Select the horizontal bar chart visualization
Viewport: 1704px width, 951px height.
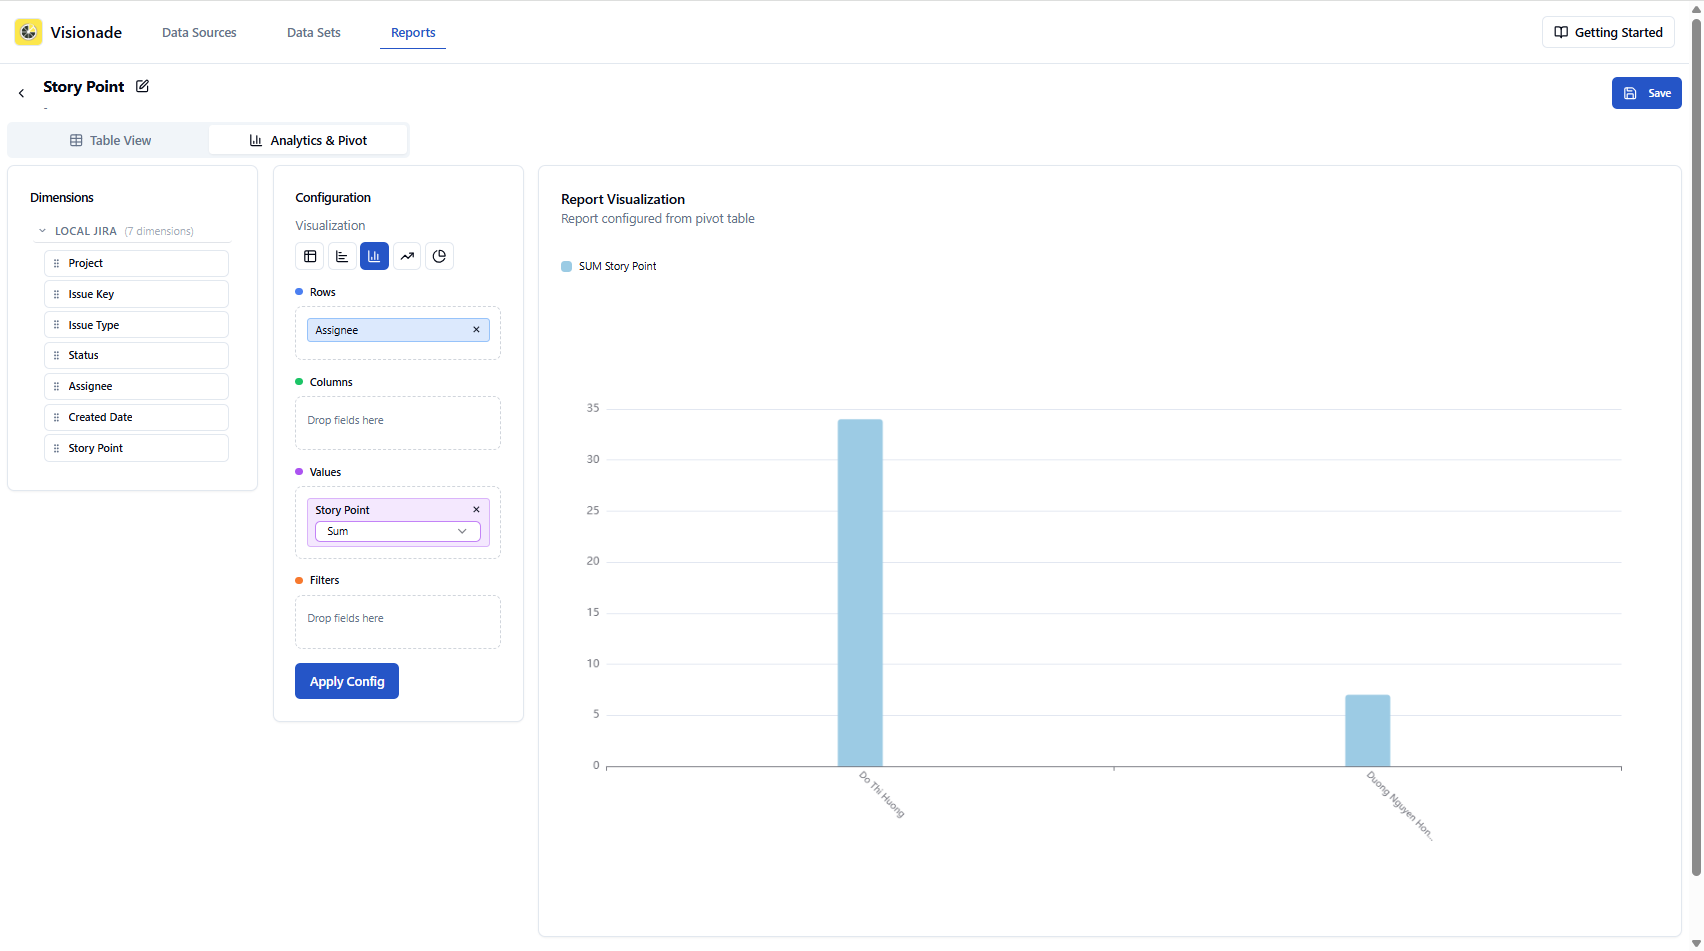[341, 256]
